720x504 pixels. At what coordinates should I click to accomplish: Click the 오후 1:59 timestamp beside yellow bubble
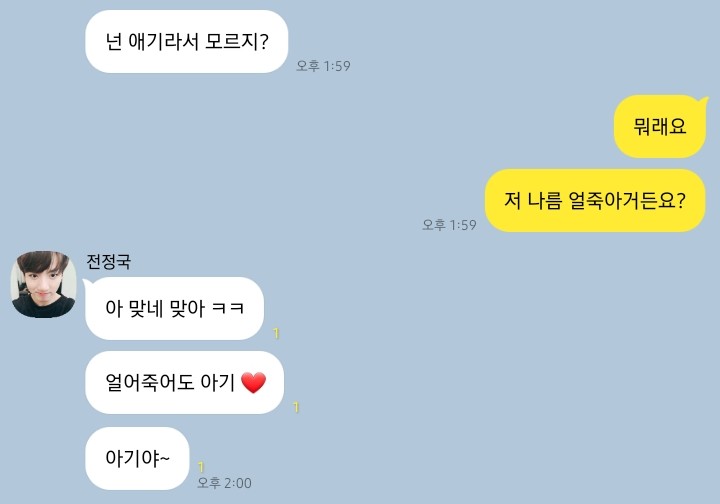pyautogui.click(x=449, y=224)
